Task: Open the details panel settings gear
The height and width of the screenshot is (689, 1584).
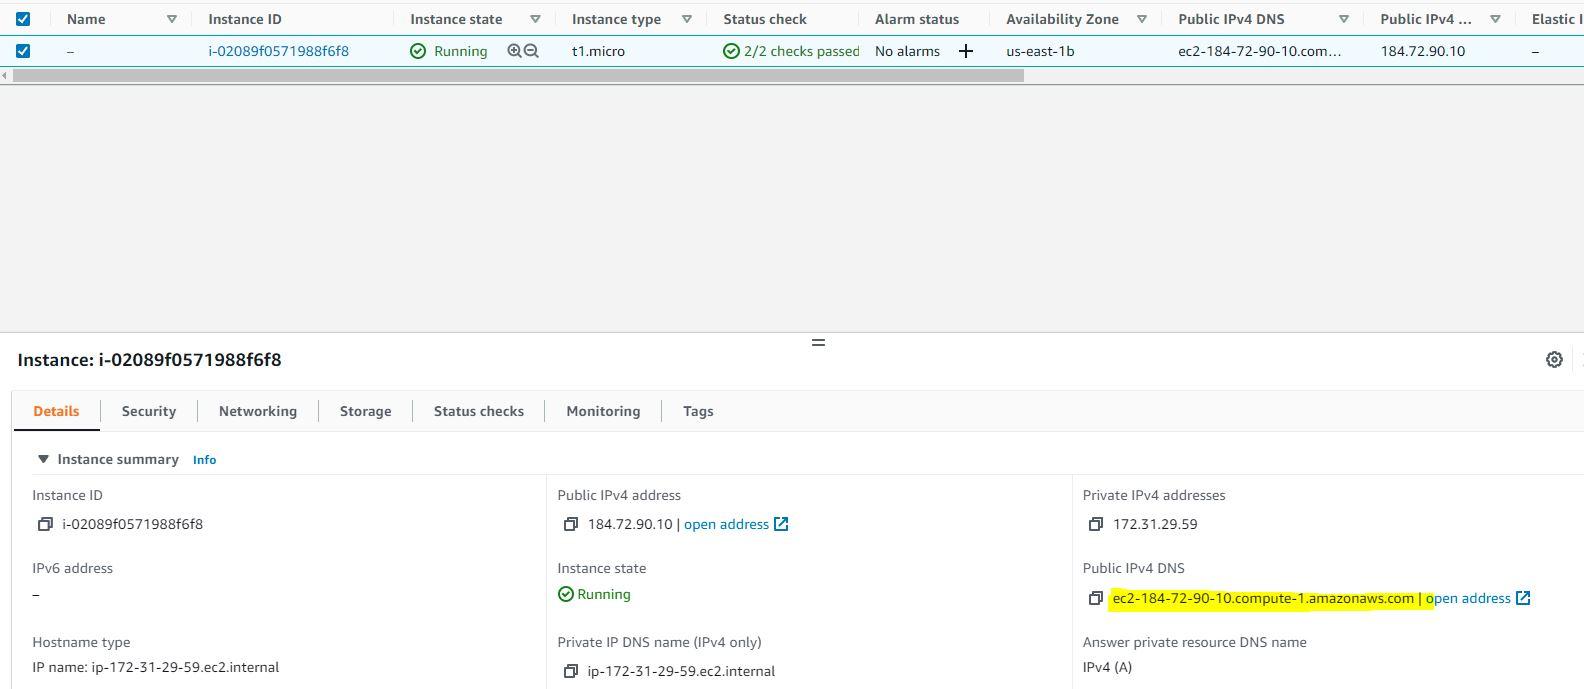Action: [1554, 360]
